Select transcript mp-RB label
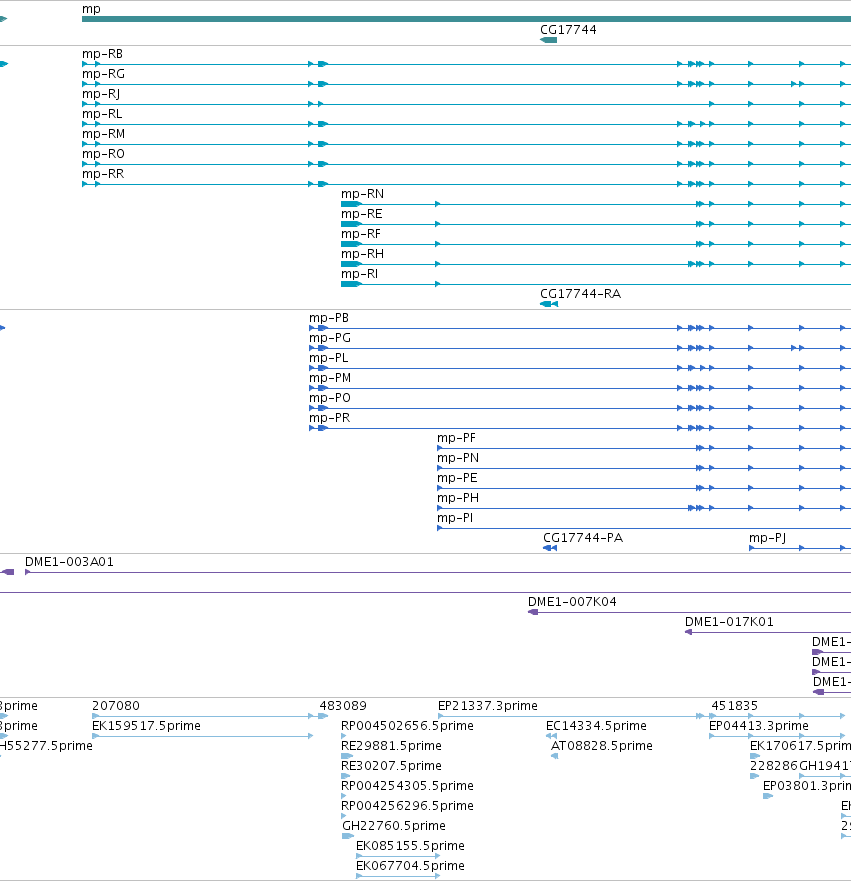This screenshot has height=881, width=851. [x=102, y=54]
